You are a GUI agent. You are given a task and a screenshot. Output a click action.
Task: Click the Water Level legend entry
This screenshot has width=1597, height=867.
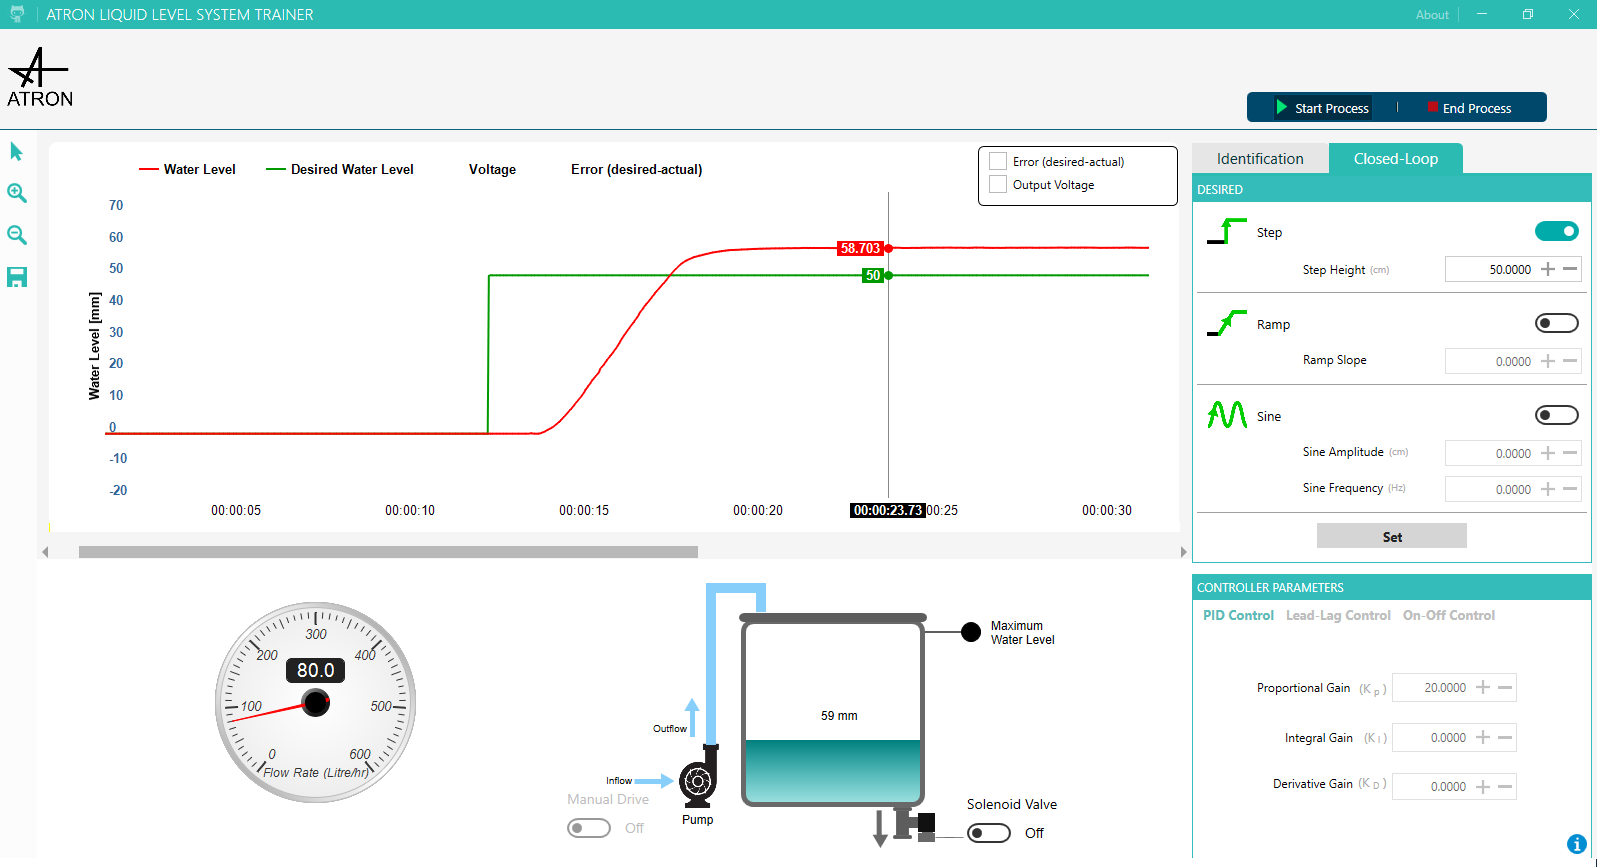click(x=187, y=169)
